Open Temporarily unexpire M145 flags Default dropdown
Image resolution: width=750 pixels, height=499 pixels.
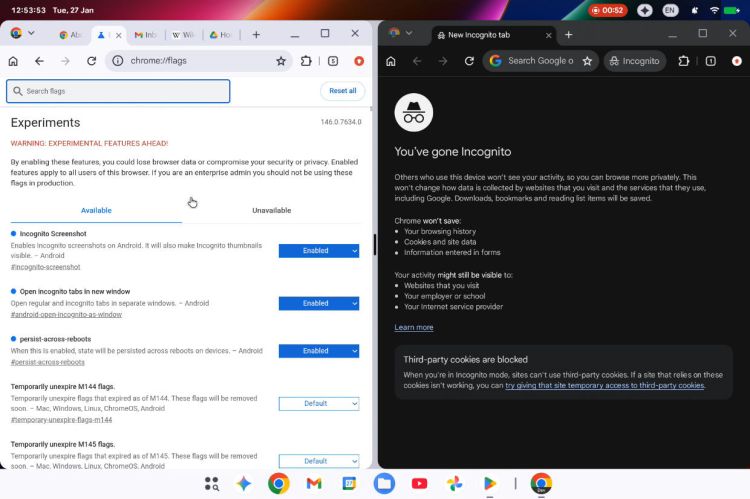[x=319, y=461]
